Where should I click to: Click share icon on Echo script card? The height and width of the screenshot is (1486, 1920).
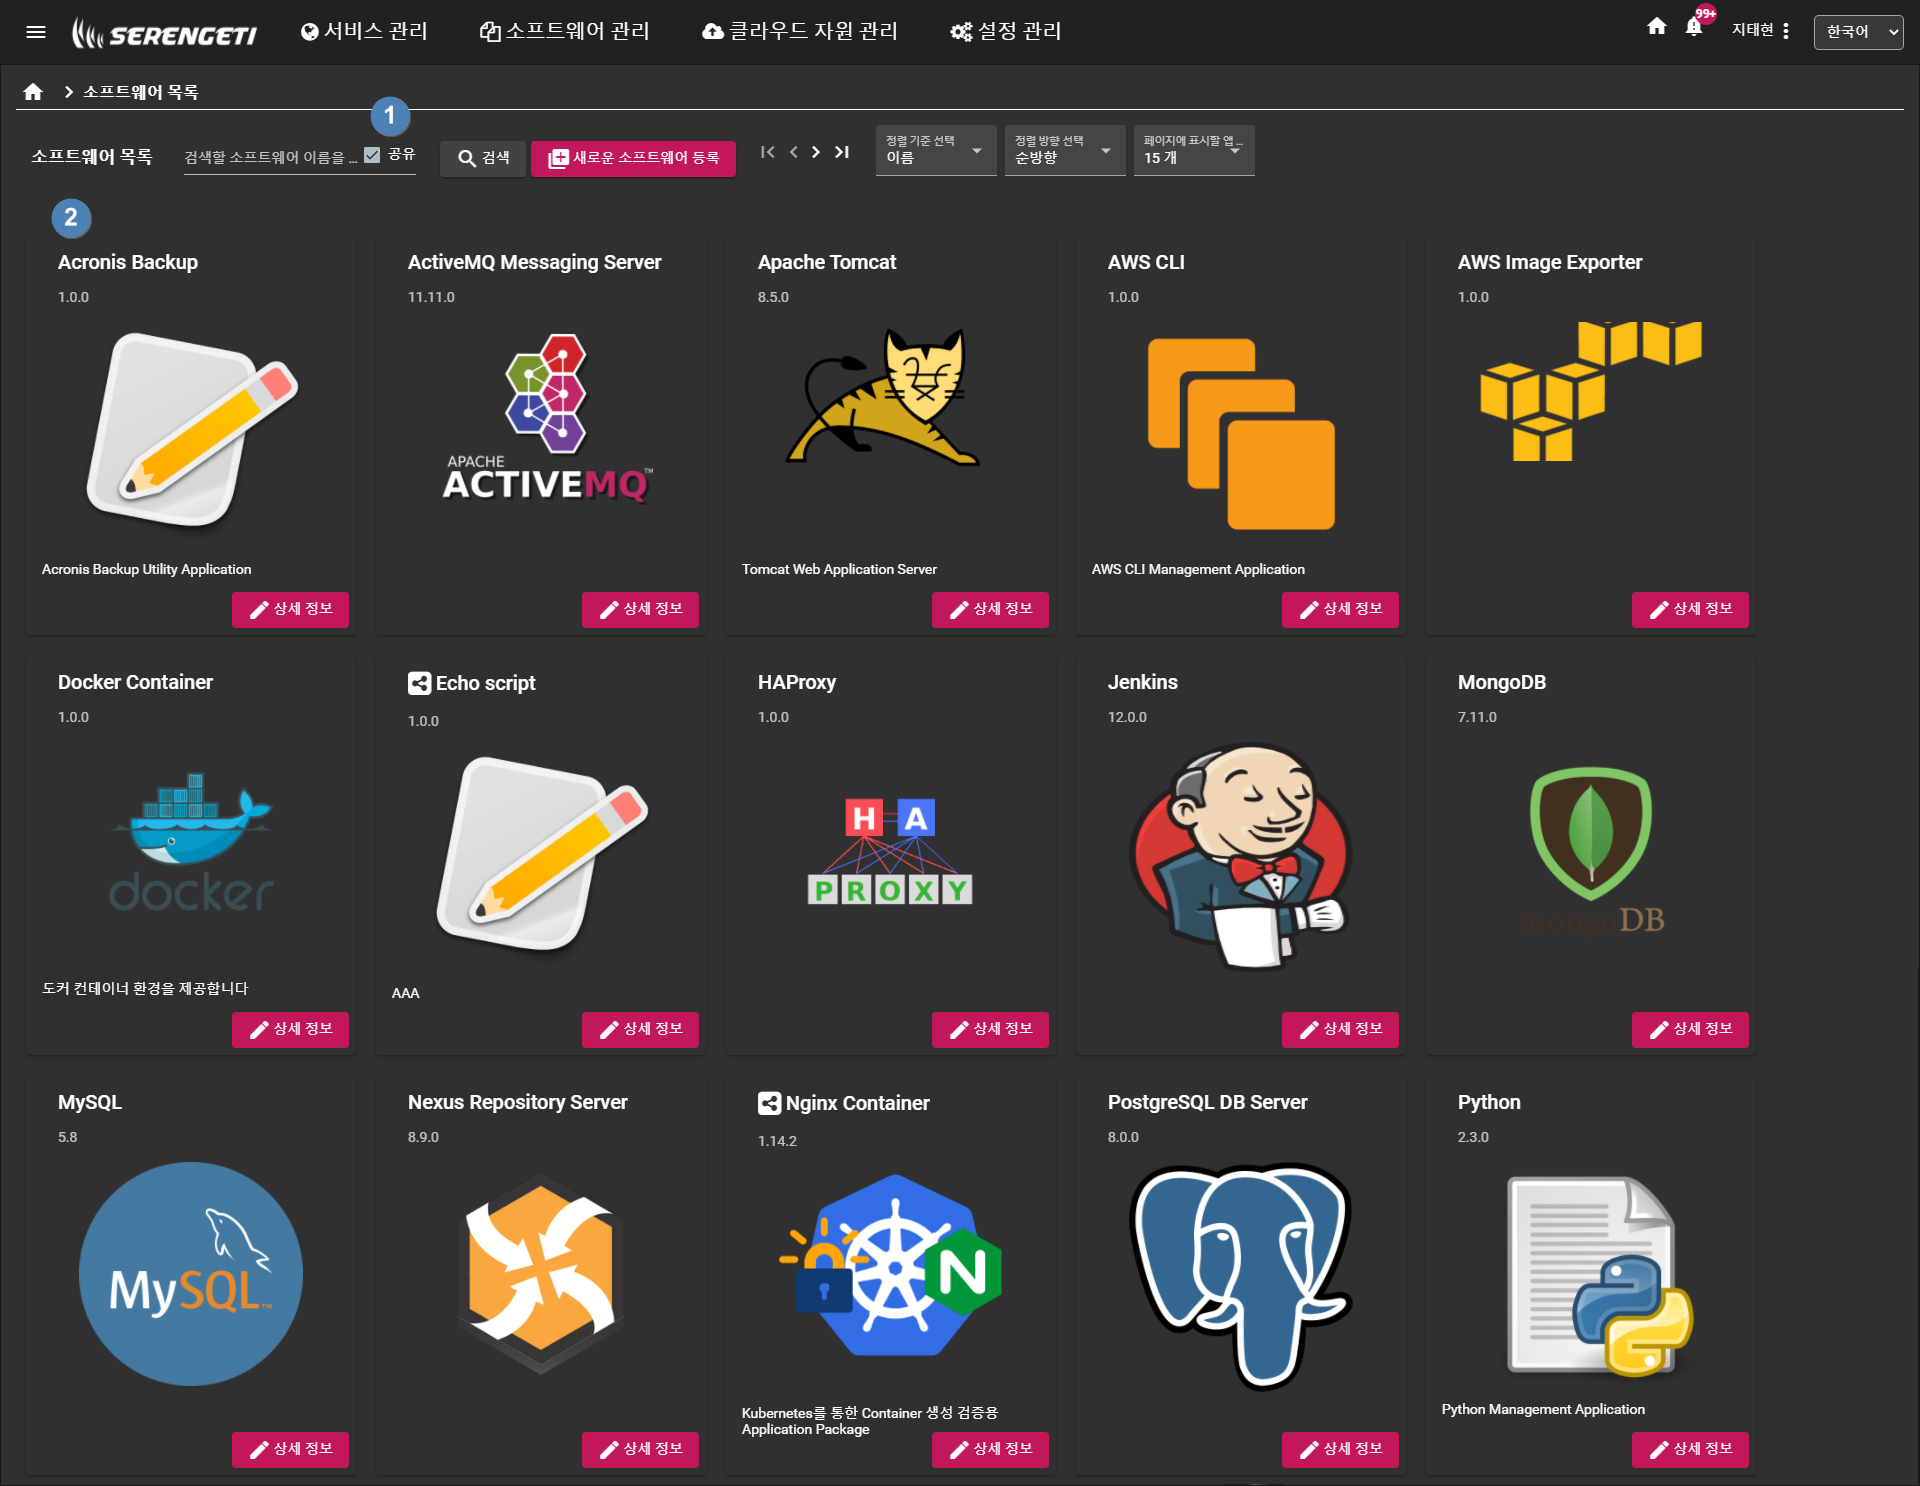tap(419, 683)
